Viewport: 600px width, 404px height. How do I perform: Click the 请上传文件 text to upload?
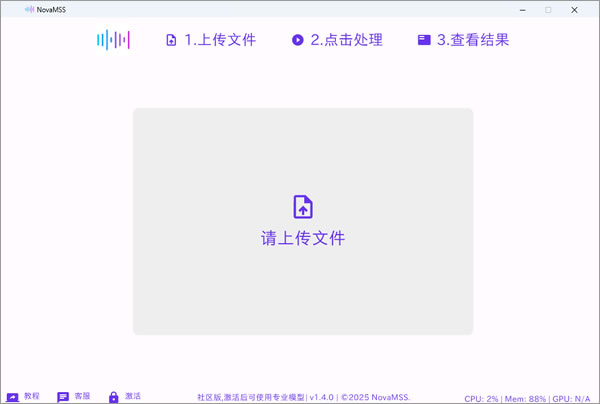click(303, 238)
